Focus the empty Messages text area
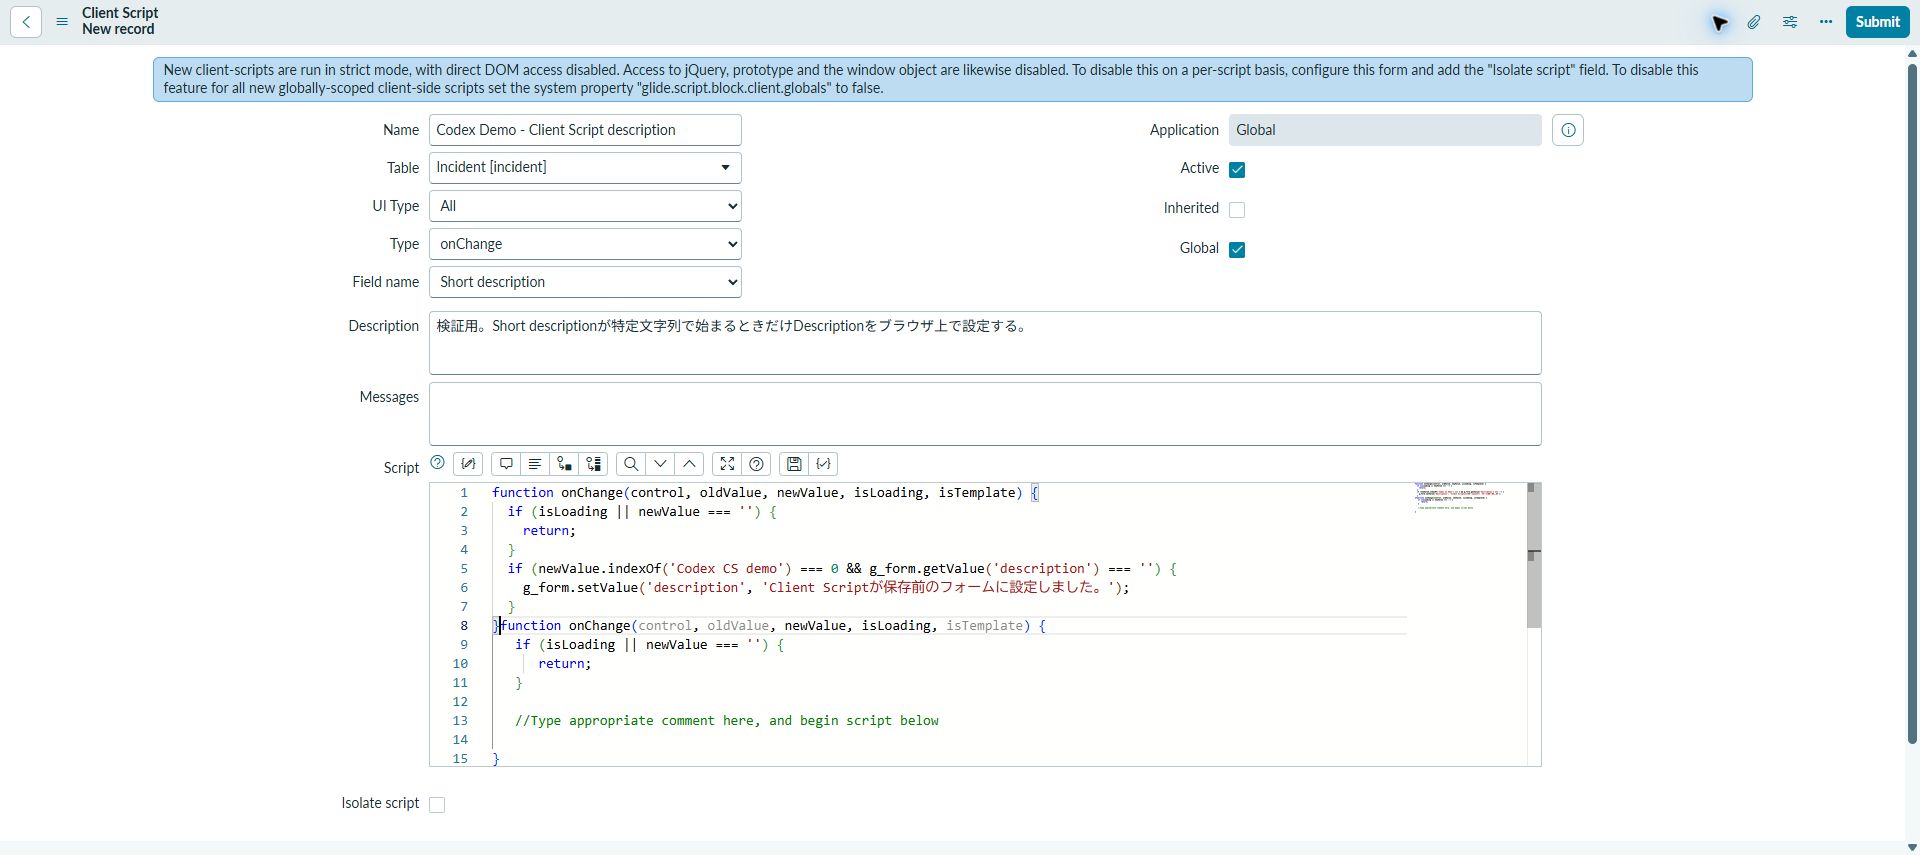Viewport: 1920px width, 855px height. [x=985, y=414]
